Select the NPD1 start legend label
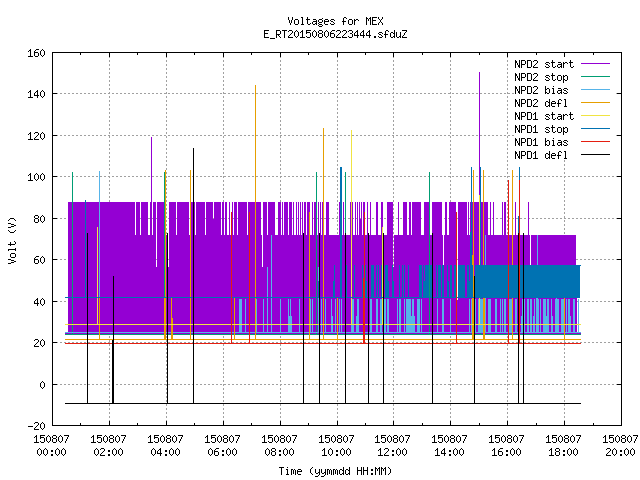 [x=544, y=116]
